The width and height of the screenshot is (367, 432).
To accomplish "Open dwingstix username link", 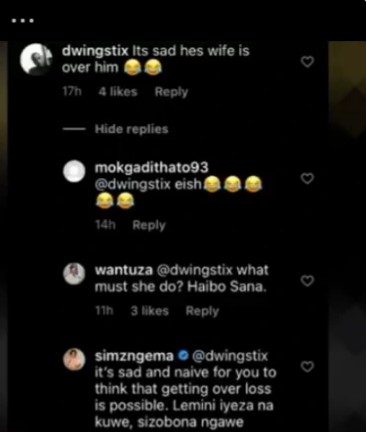I will click(95, 51).
